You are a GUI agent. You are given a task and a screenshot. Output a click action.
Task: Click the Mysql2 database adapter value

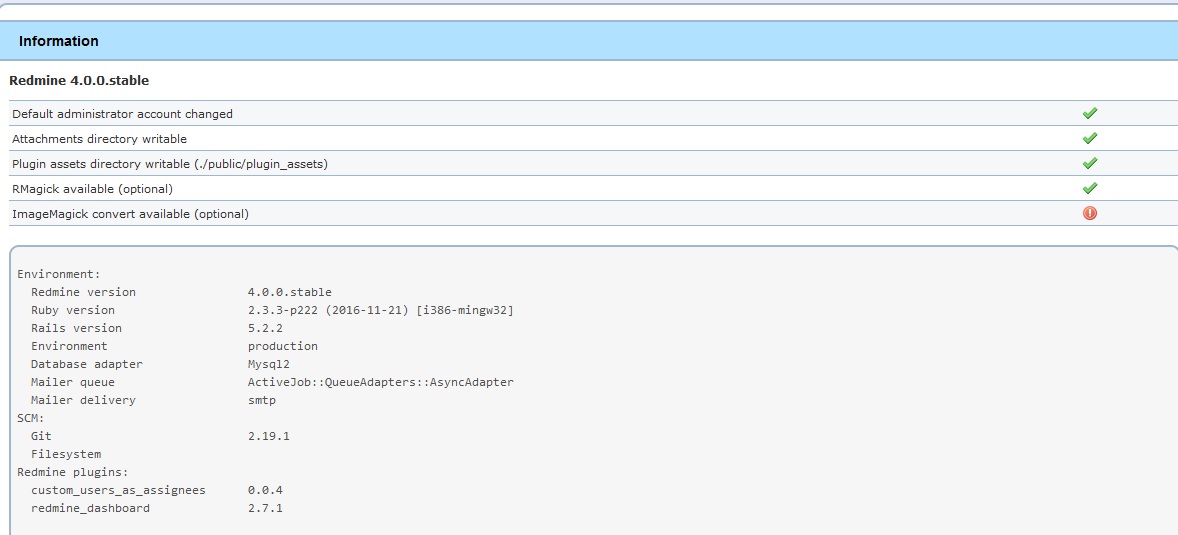click(269, 364)
